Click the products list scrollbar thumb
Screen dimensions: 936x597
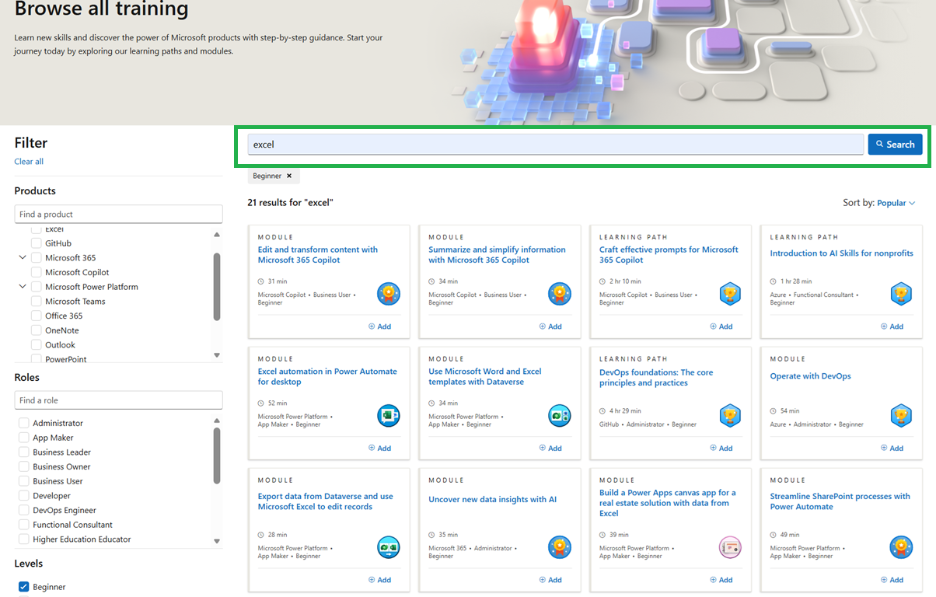pos(217,287)
